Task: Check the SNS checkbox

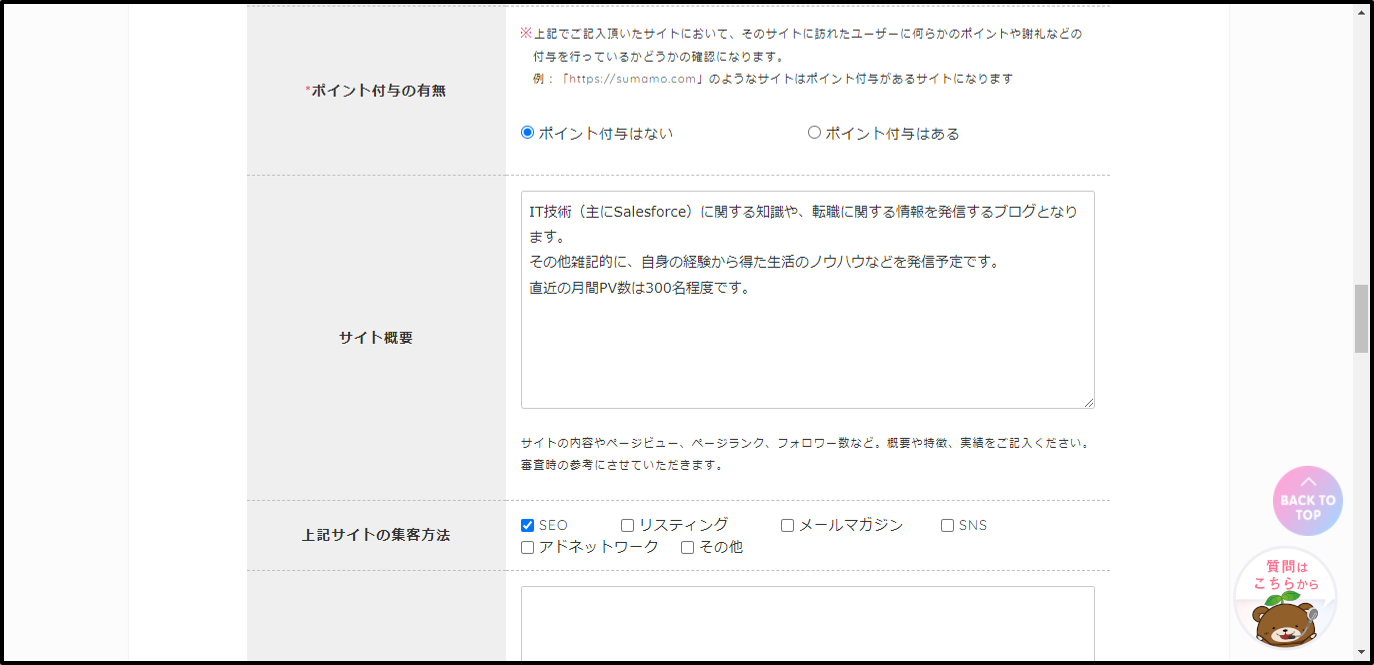Action: pyautogui.click(x=948, y=525)
